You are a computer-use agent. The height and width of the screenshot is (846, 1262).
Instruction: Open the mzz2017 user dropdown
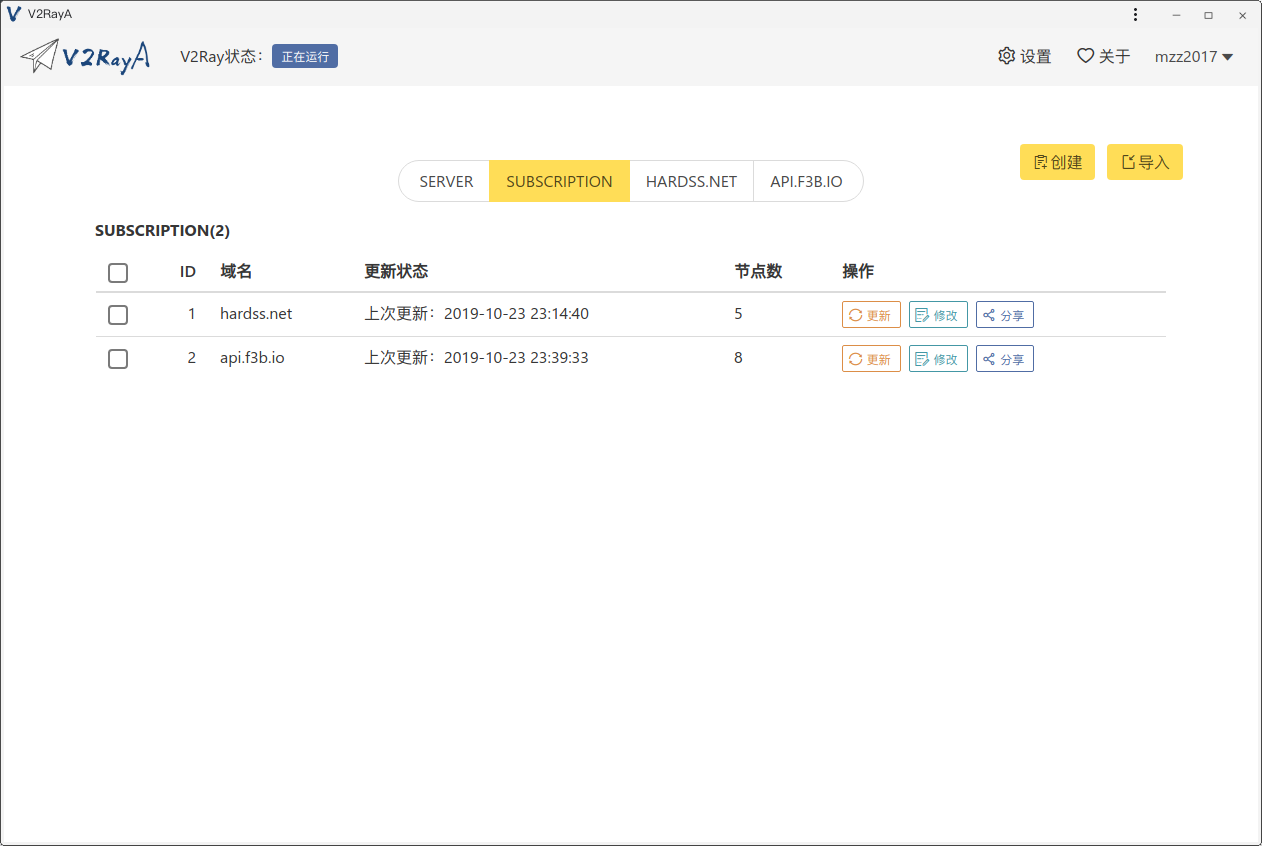(1194, 57)
